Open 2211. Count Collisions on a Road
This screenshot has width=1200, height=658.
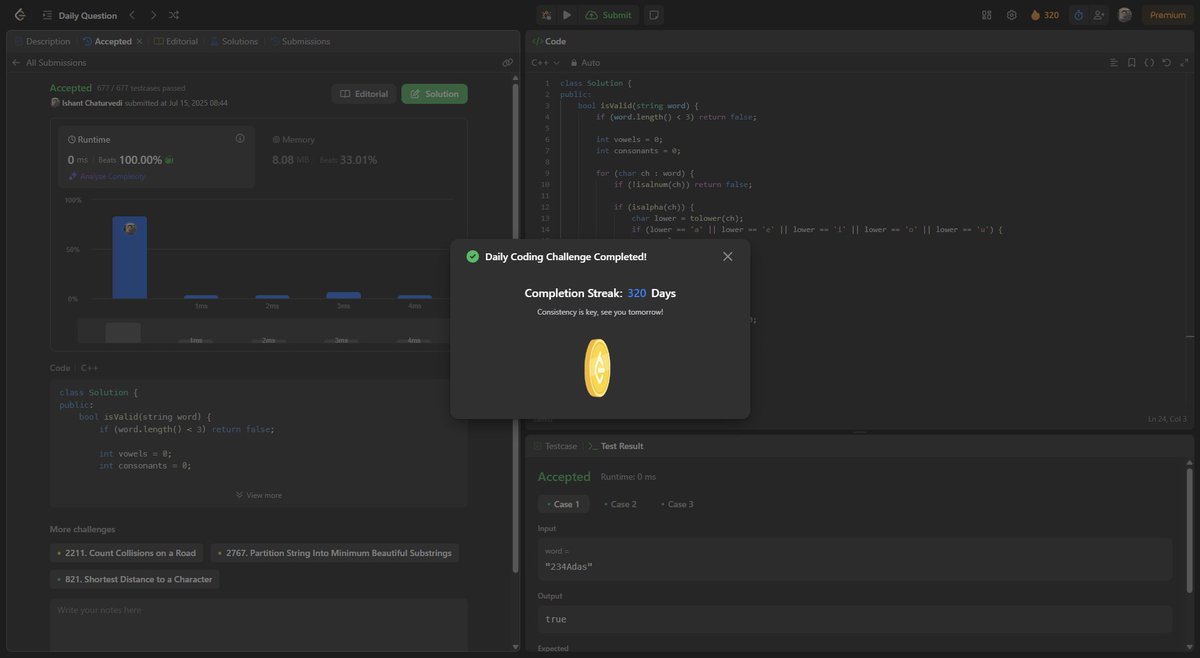point(127,553)
